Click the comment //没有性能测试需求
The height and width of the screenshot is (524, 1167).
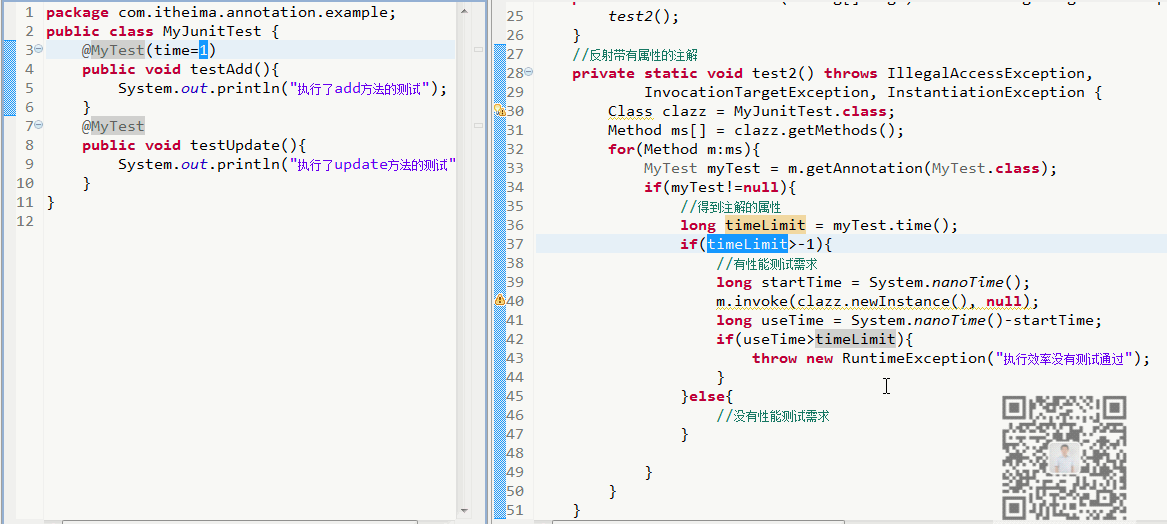[773, 415]
